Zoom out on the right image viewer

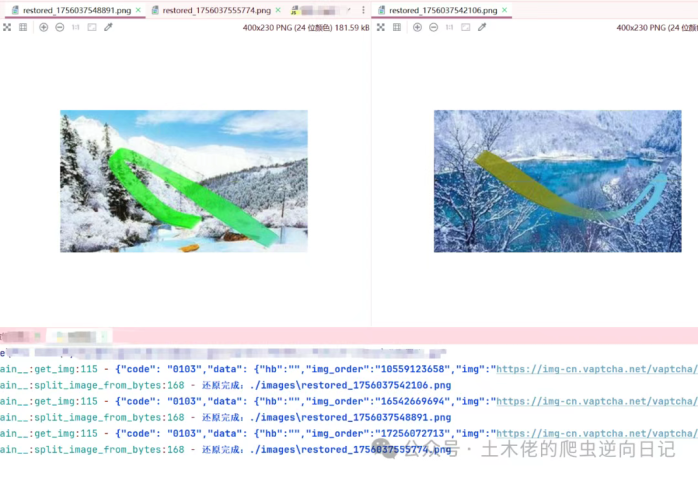pos(433,27)
